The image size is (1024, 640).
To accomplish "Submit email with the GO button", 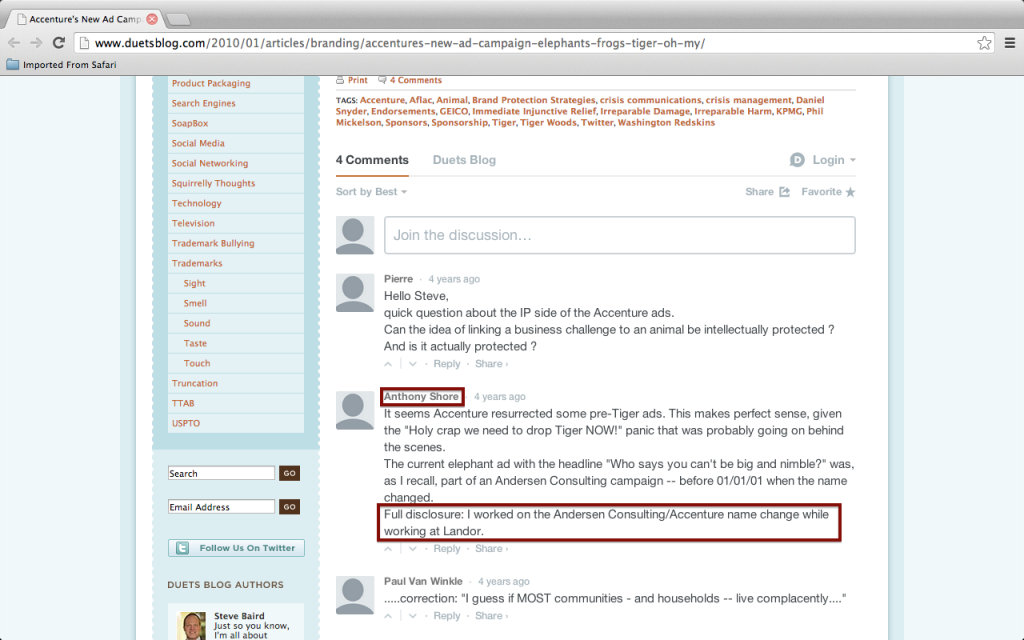I will (289, 507).
